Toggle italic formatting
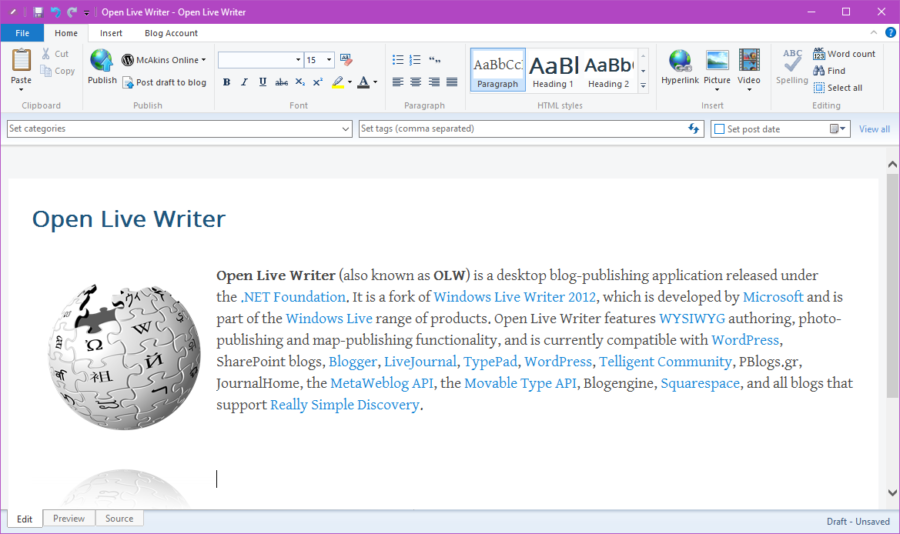Image resolution: width=900 pixels, height=534 pixels. [245, 82]
